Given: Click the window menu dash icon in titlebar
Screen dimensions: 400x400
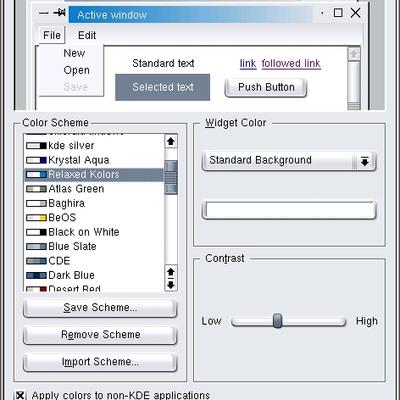Looking at the screenshot, I should [44, 13].
